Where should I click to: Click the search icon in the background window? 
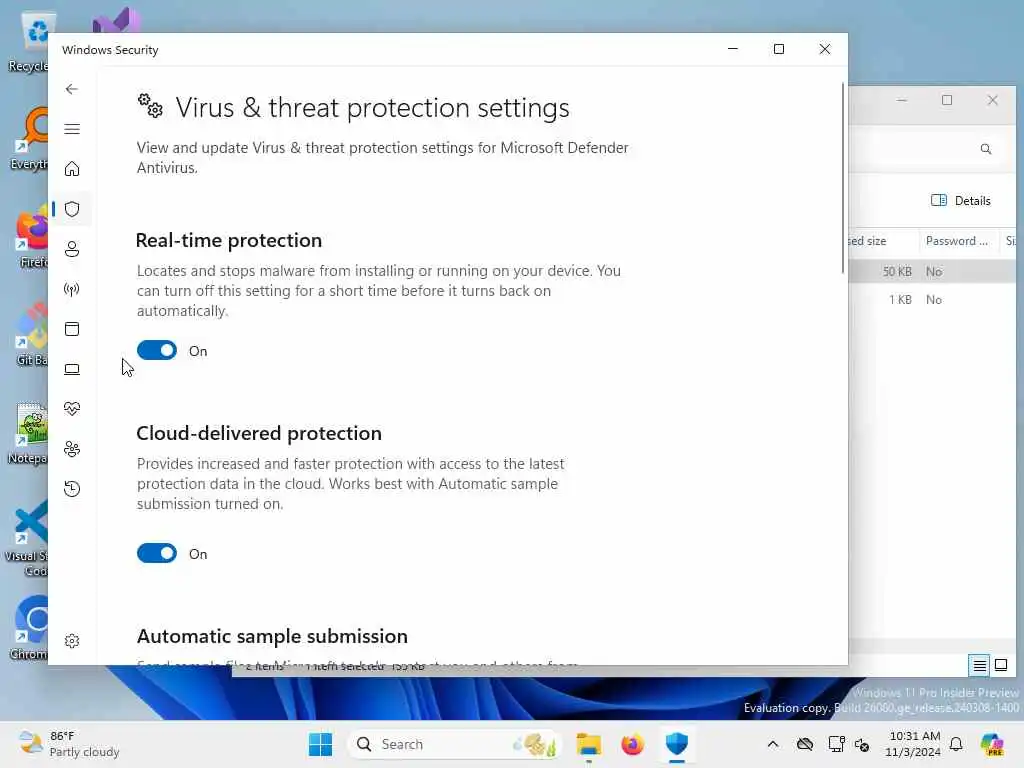click(985, 149)
